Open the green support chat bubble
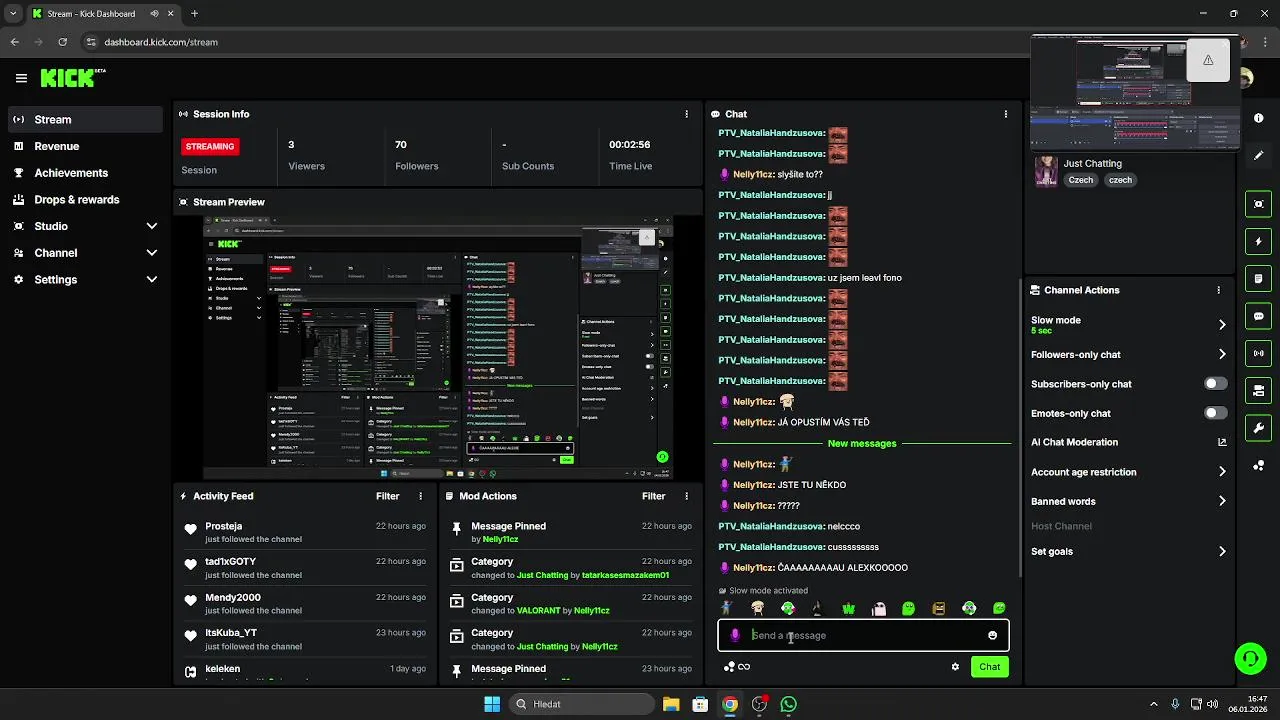Viewport: 1280px width, 720px height. tap(1250, 658)
